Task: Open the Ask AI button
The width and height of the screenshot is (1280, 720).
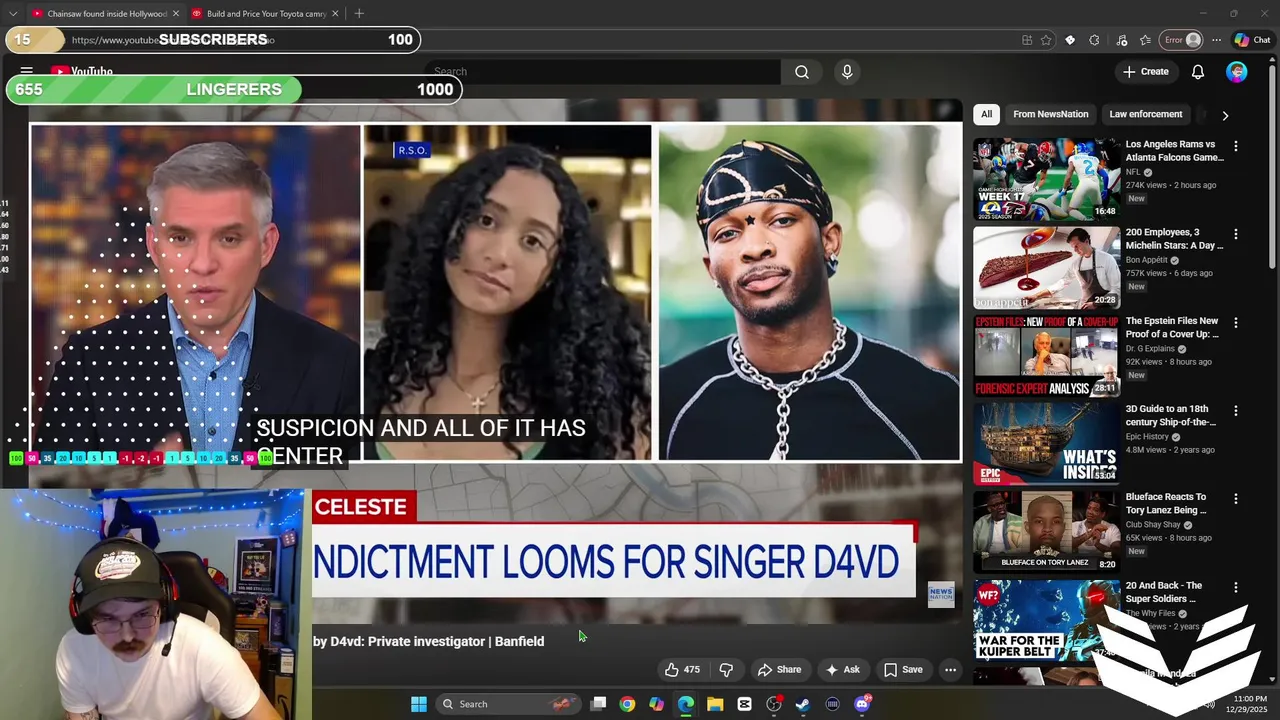Action: (842, 670)
